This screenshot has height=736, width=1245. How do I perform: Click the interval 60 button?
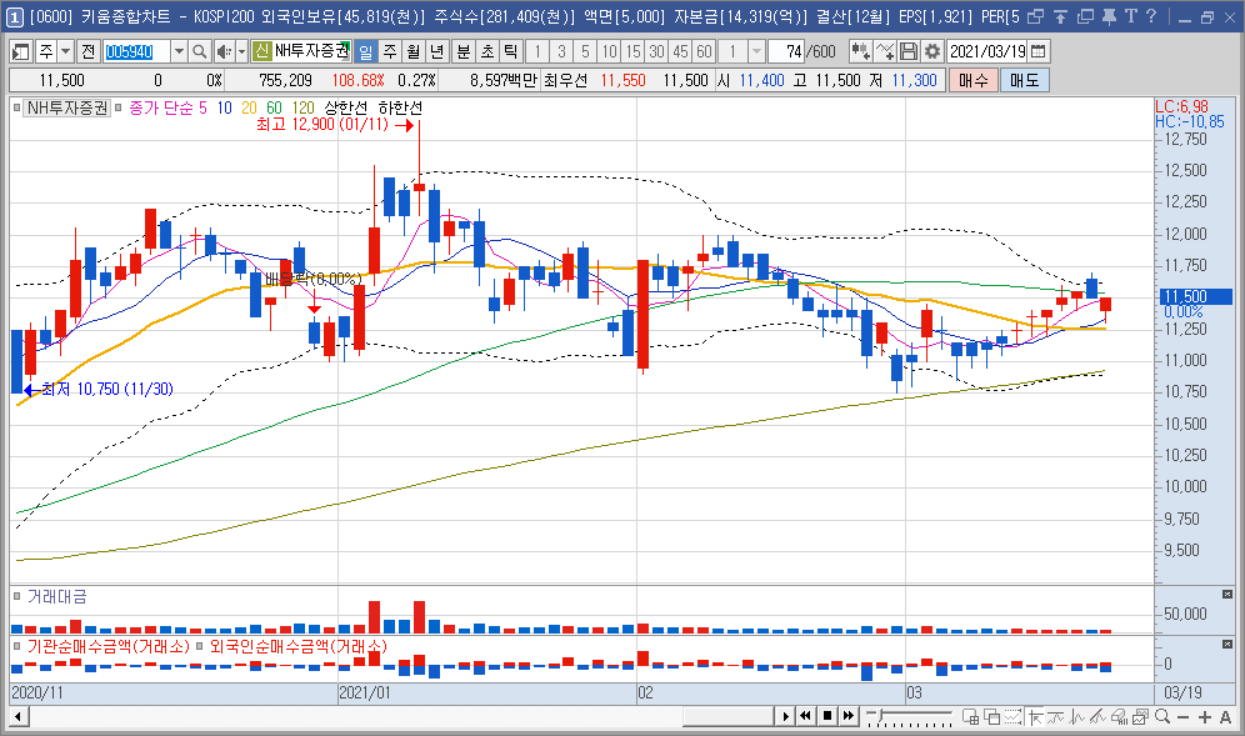[704, 51]
